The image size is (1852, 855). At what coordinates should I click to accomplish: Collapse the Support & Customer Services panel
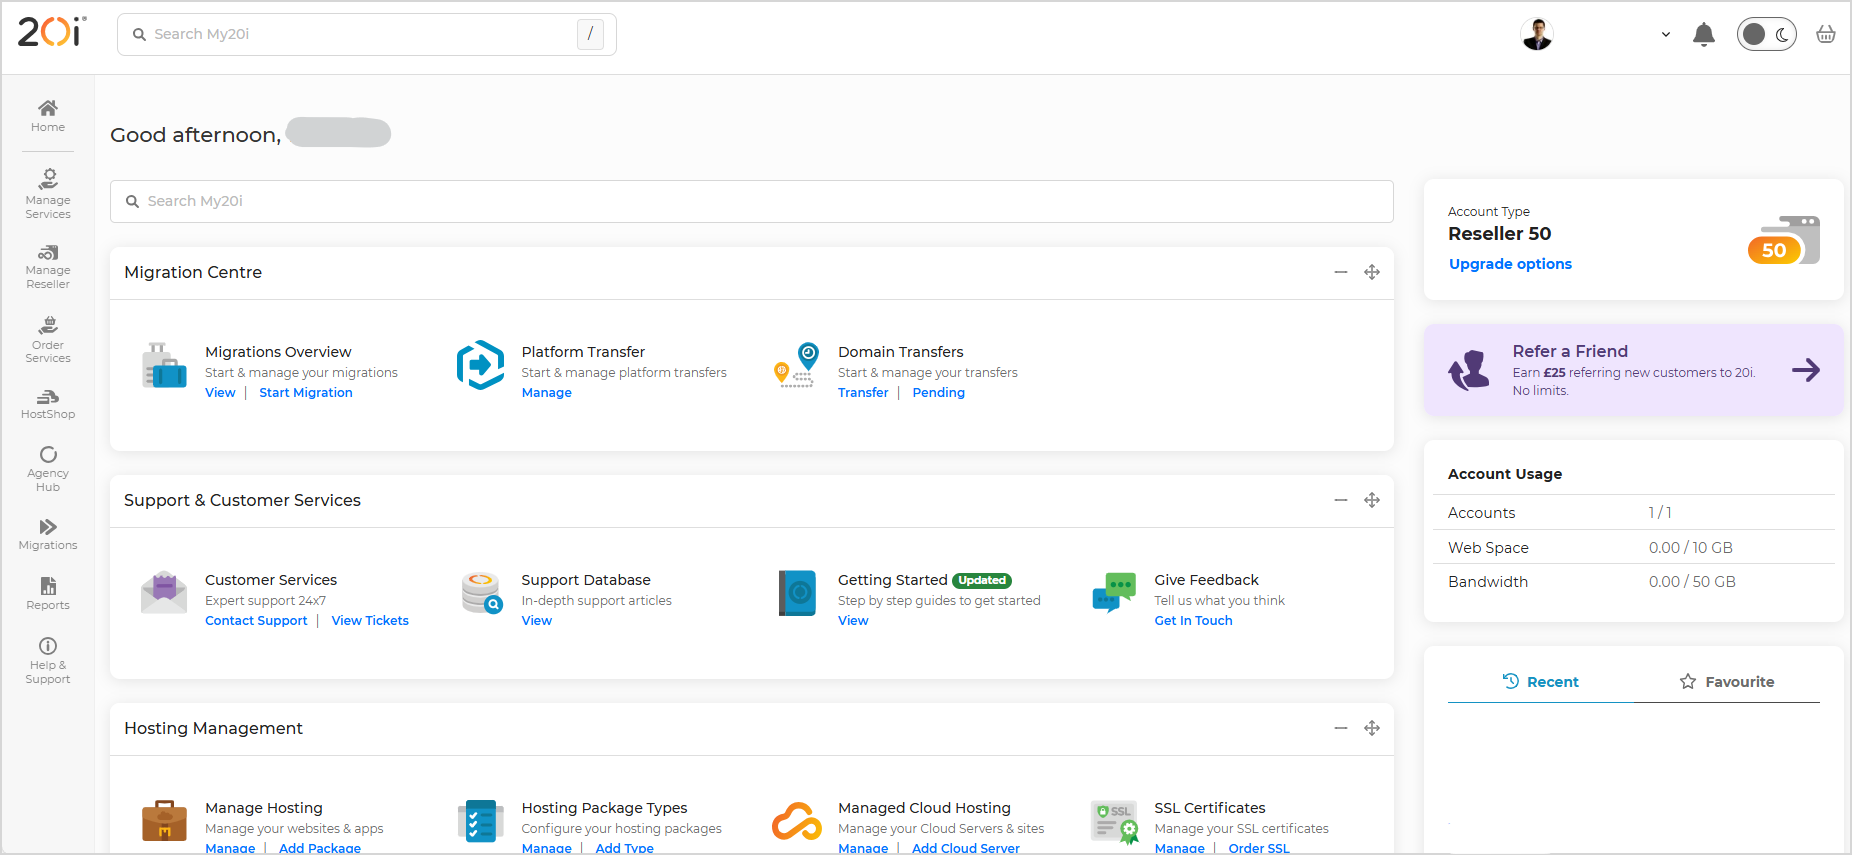point(1341,500)
